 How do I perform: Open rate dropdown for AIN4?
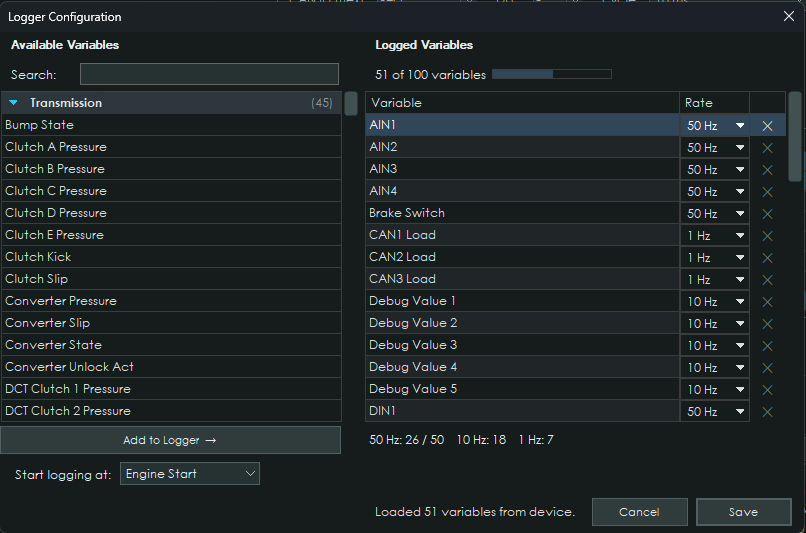click(x=715, y=192)
